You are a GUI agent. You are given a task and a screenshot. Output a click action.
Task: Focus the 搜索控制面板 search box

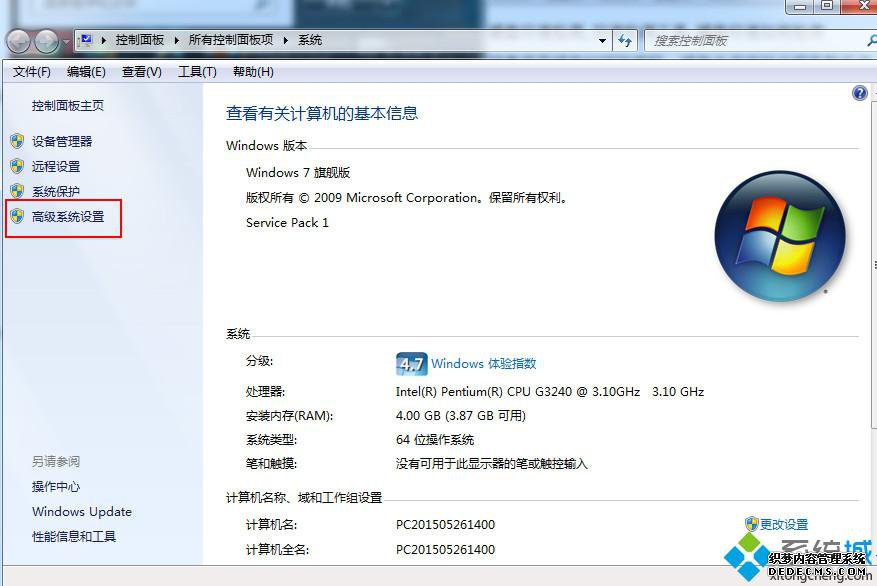[756, 41]
